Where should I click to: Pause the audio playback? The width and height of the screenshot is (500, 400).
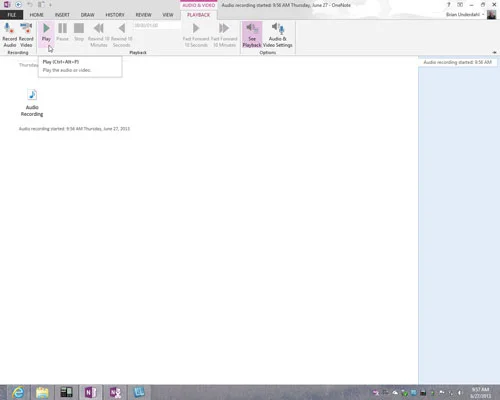point(62,32)
